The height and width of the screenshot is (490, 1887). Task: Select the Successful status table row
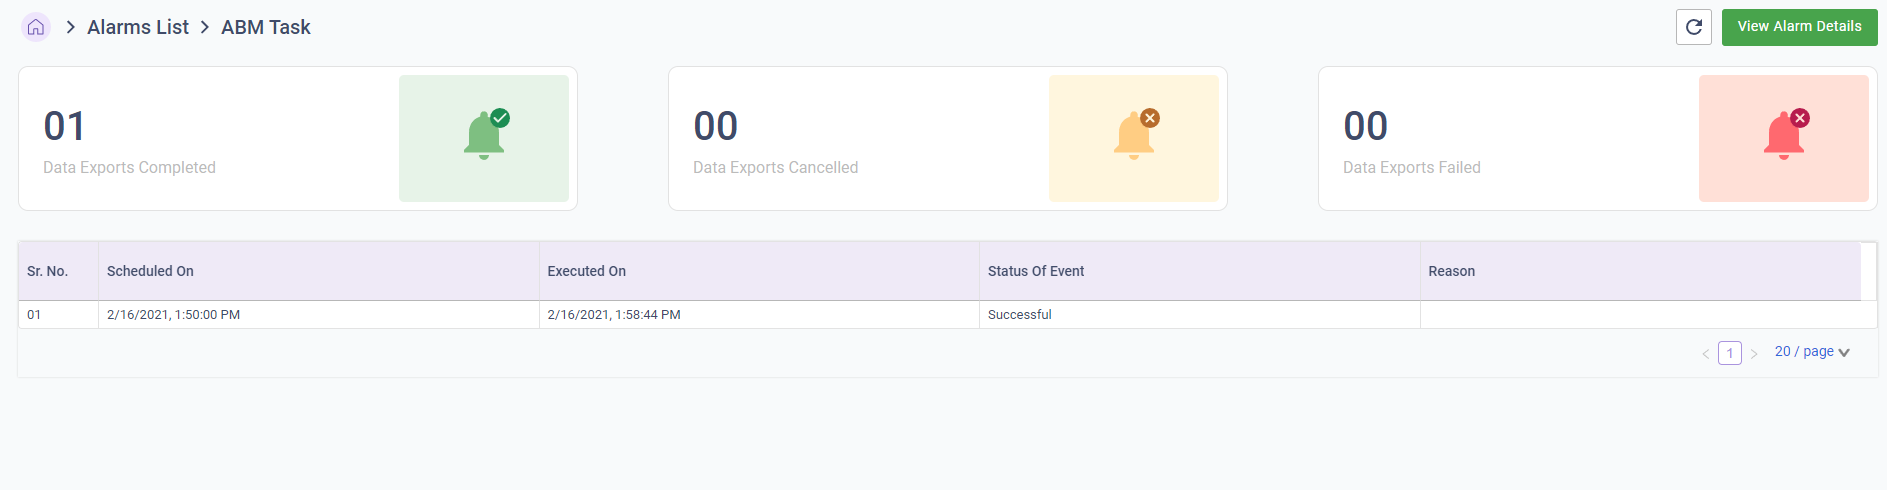[x=1019, y=315]
